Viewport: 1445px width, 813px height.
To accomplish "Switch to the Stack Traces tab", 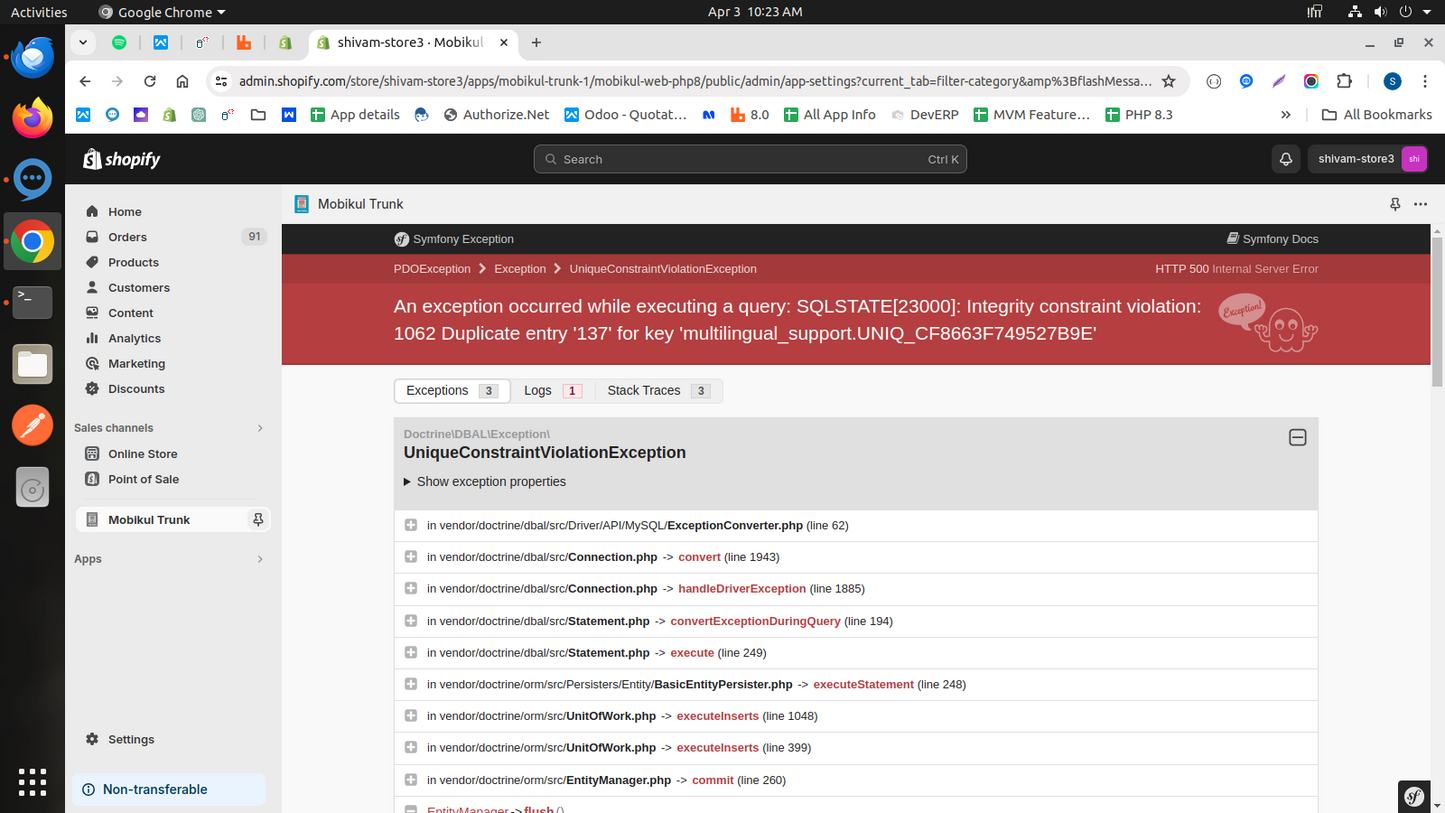I will (657, 391).
